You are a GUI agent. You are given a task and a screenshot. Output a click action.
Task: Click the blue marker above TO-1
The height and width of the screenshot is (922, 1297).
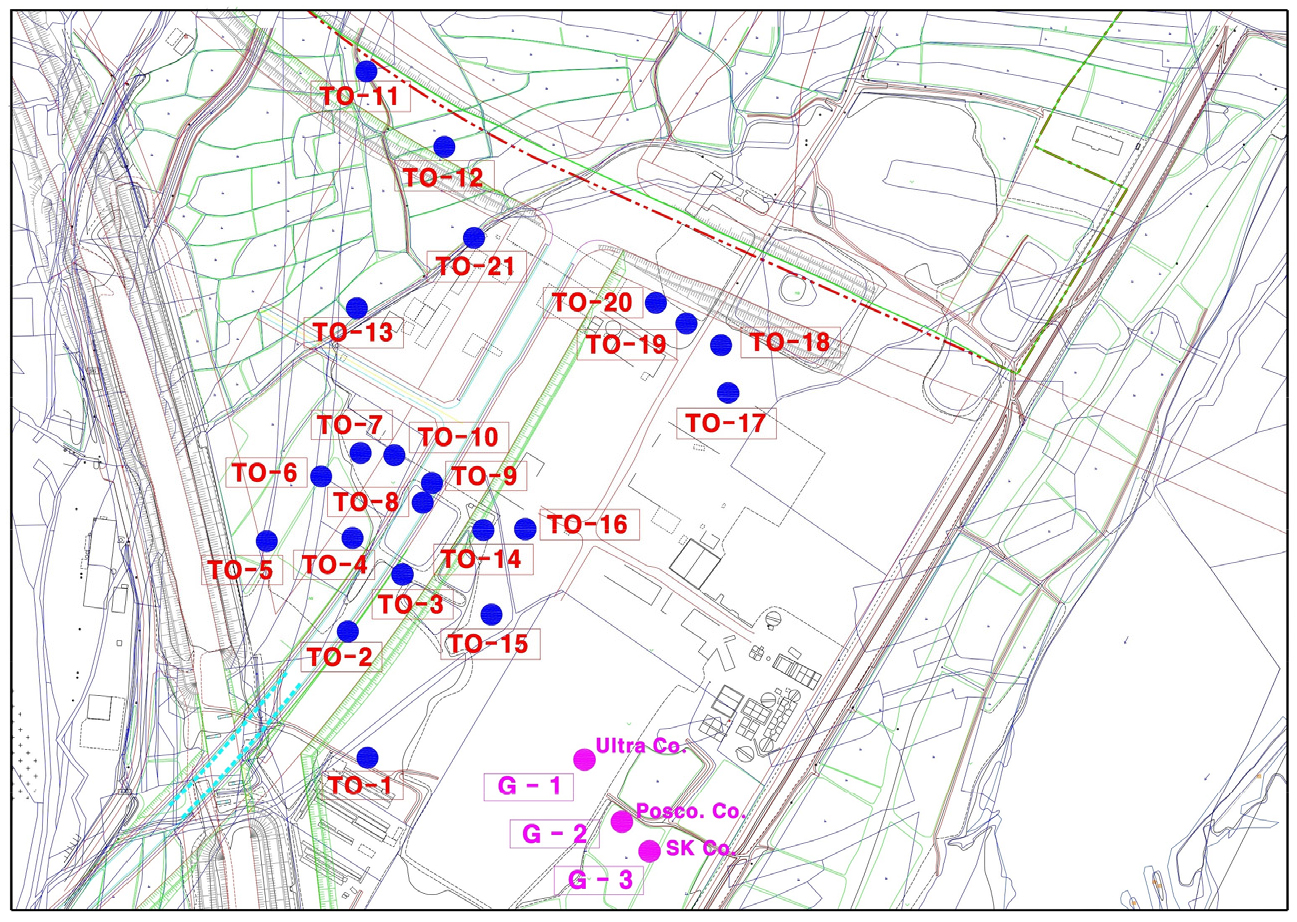[x=367, y=757]
